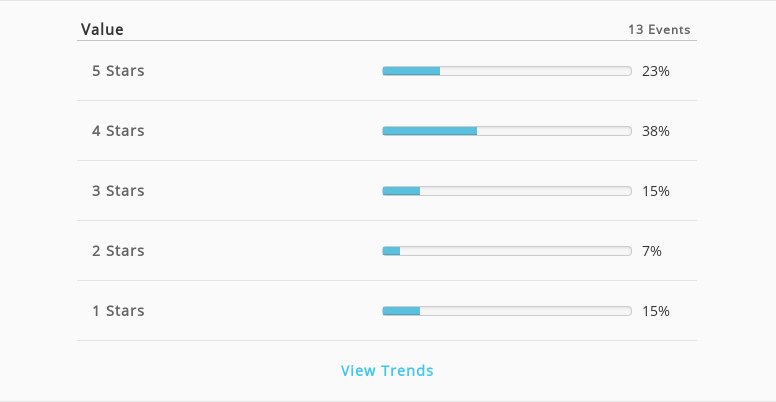Select the 3 Stars row label
Viewport: 776px width, 402px height.
118,191
